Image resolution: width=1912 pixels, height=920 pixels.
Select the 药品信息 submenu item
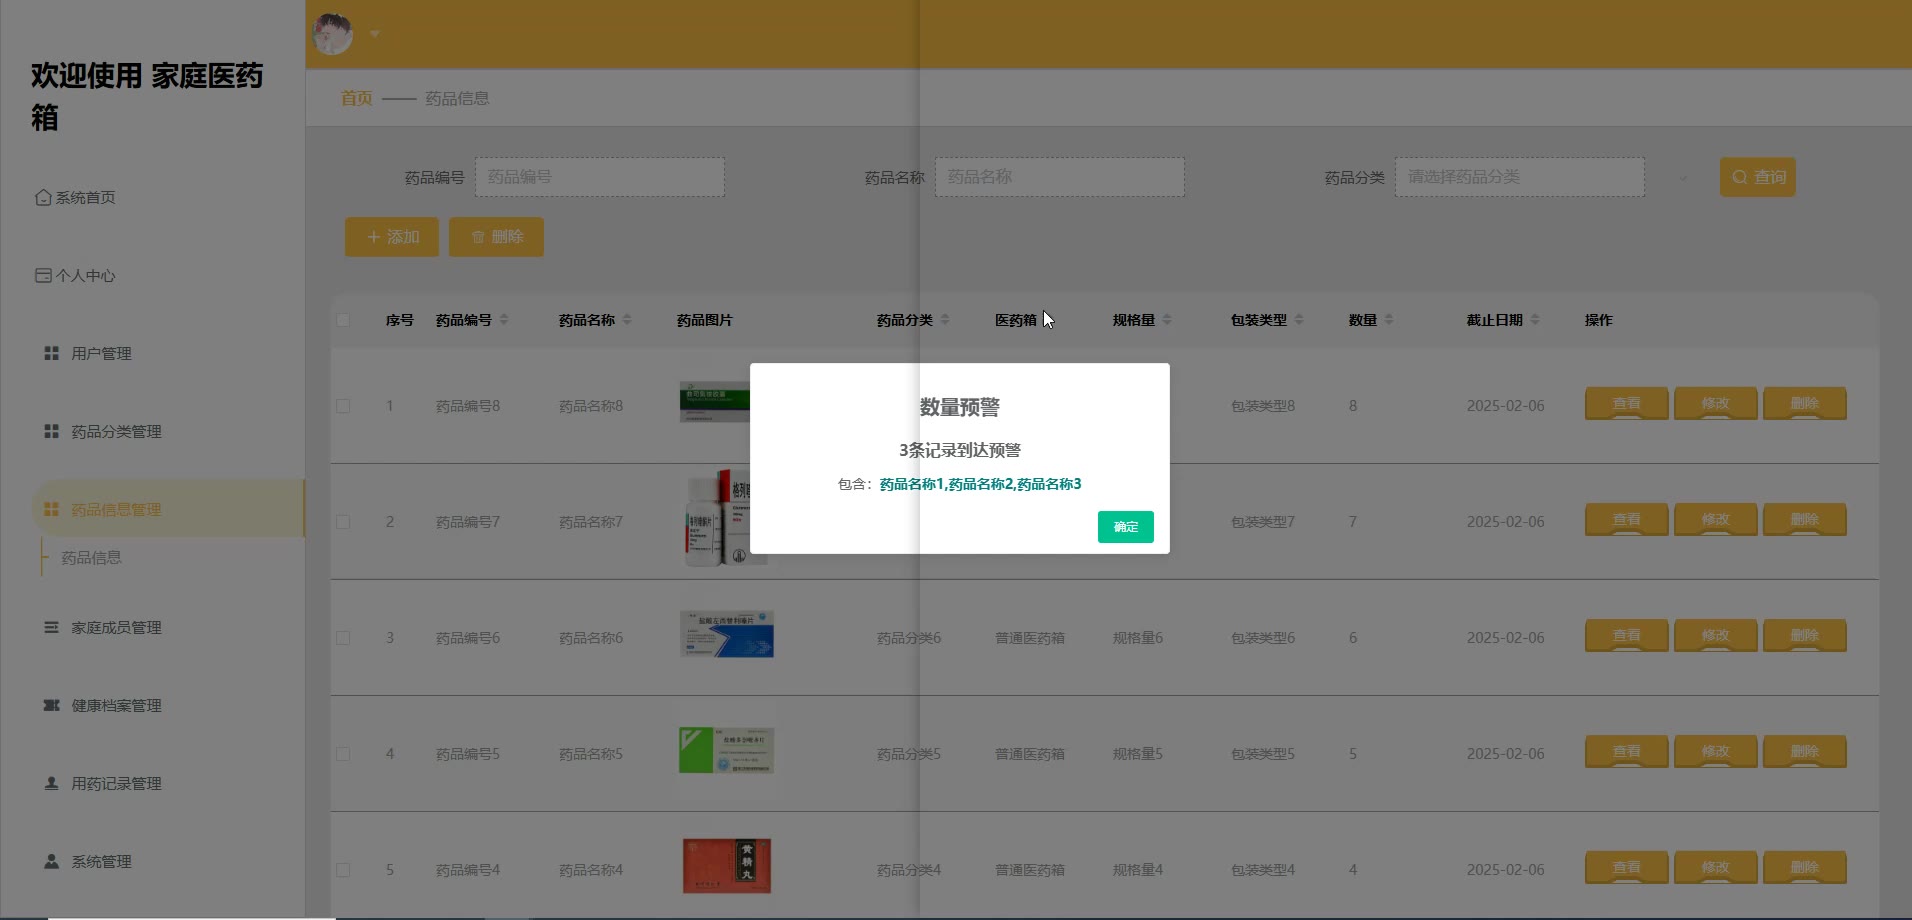pos(91,558)
